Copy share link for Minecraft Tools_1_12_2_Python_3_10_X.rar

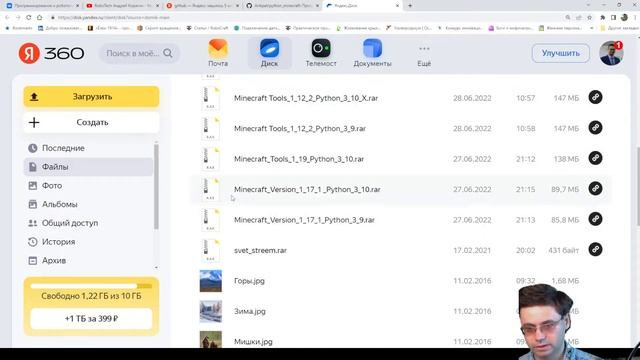pyautogui.click(x=596, y=97)
